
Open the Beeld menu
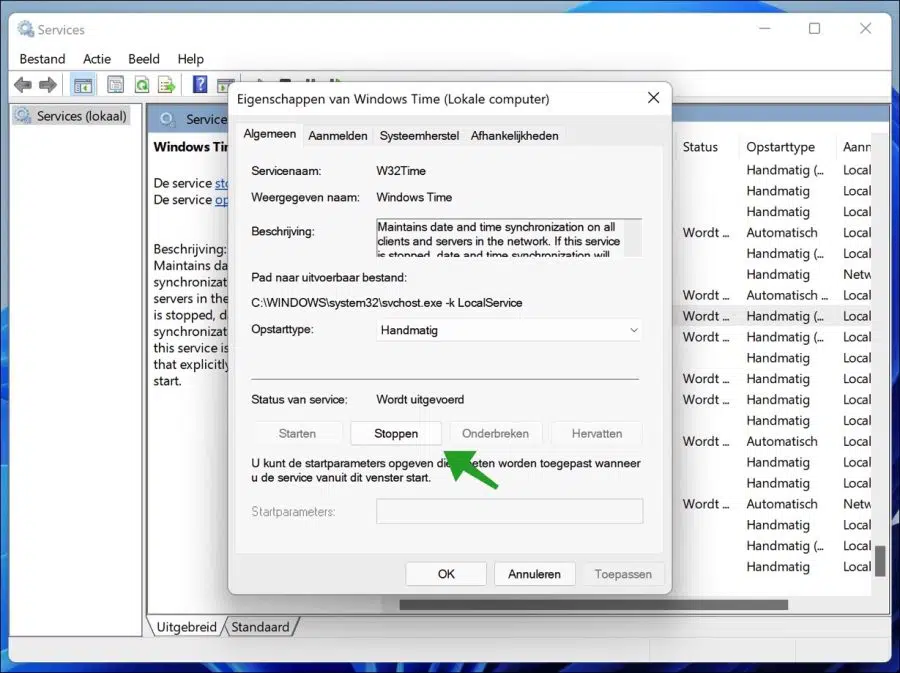click(143, 59)
